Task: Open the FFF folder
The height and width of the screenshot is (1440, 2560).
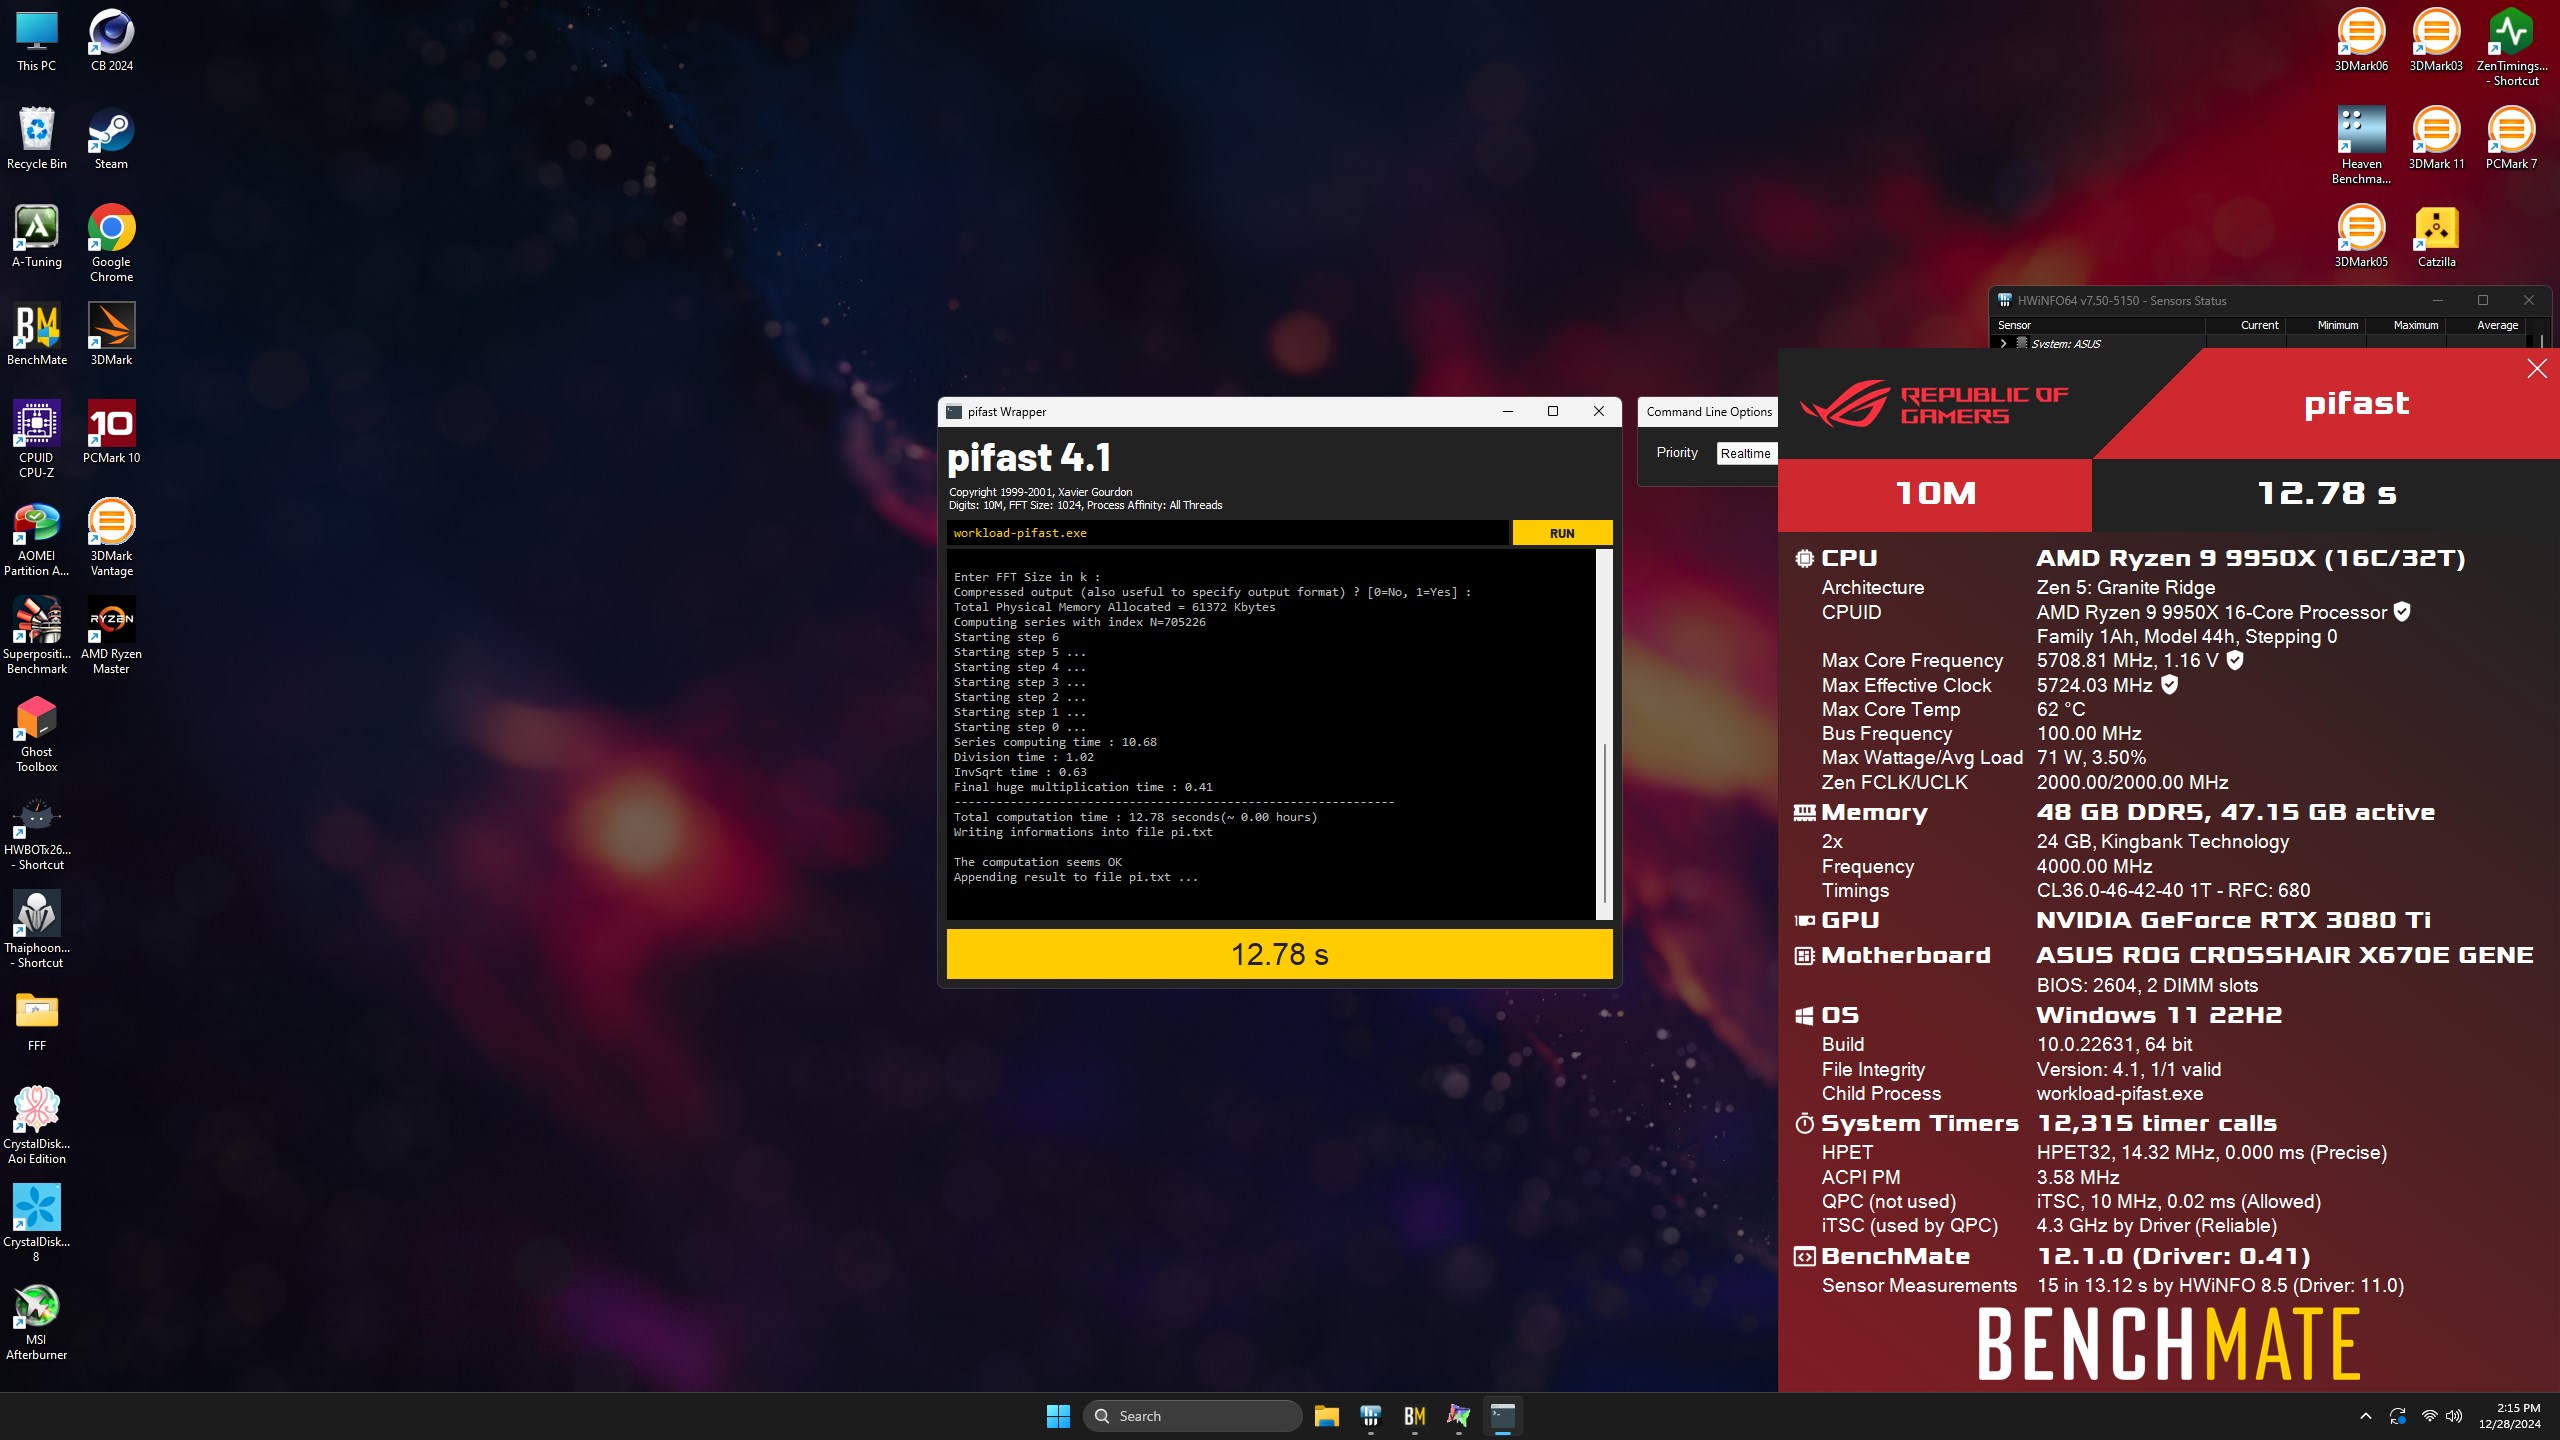Action: tap(37, 1020)
